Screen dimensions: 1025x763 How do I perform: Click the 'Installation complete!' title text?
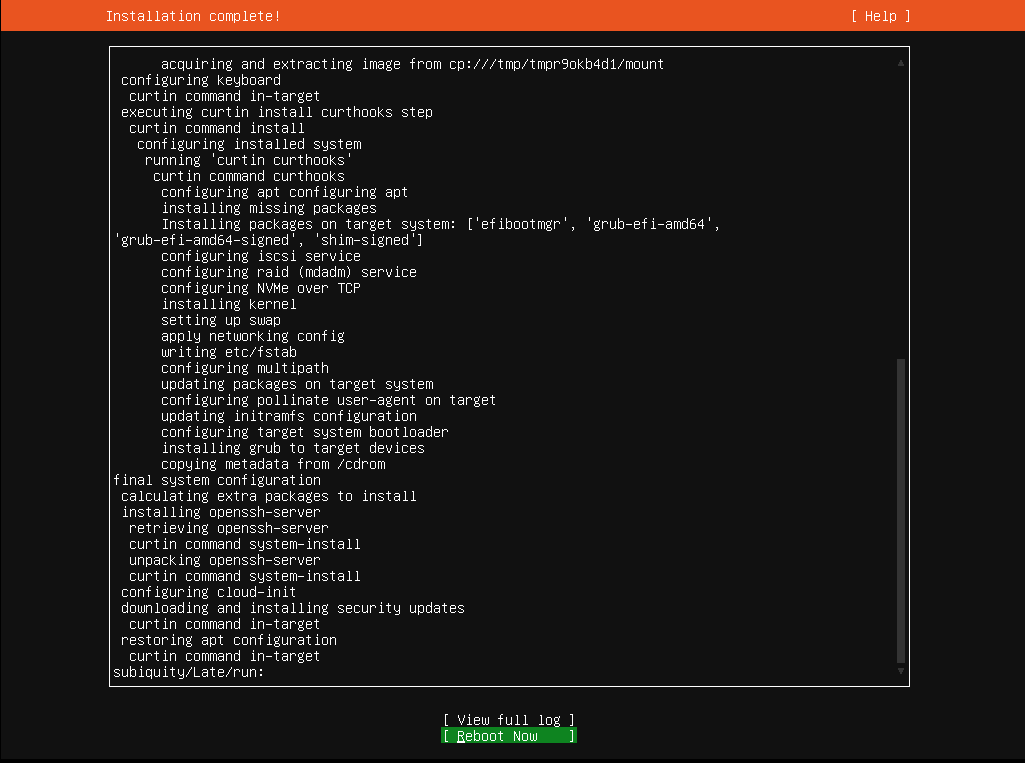(193, 16)
